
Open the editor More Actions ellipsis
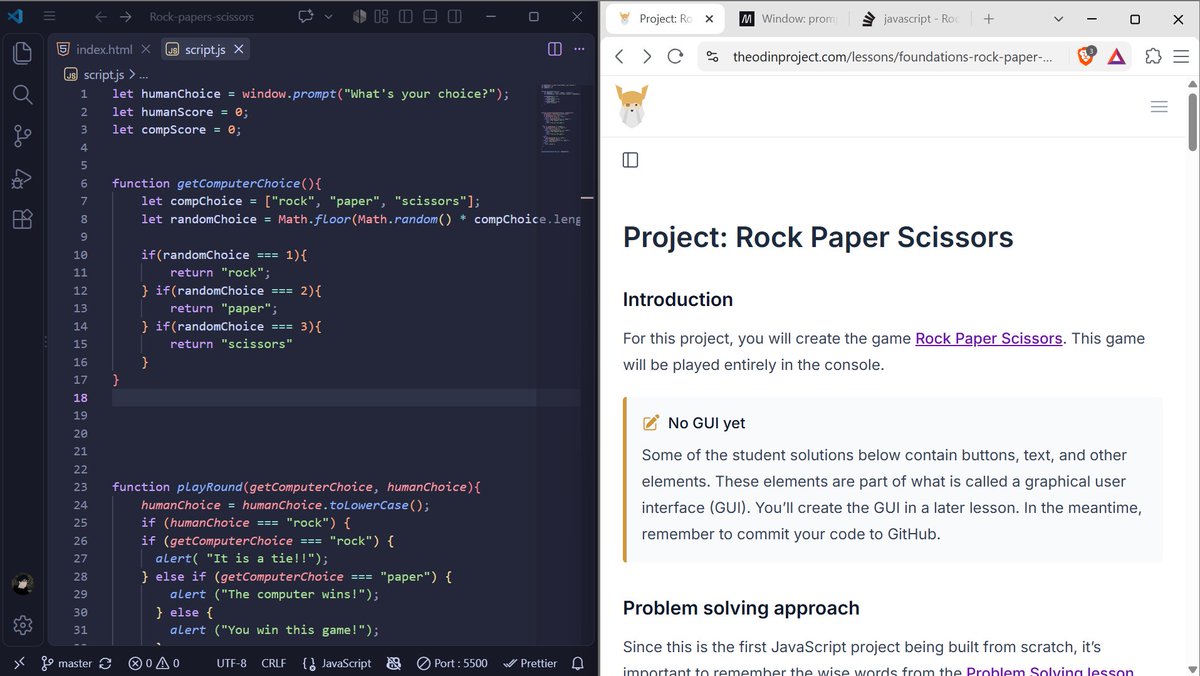click(580, 49)
